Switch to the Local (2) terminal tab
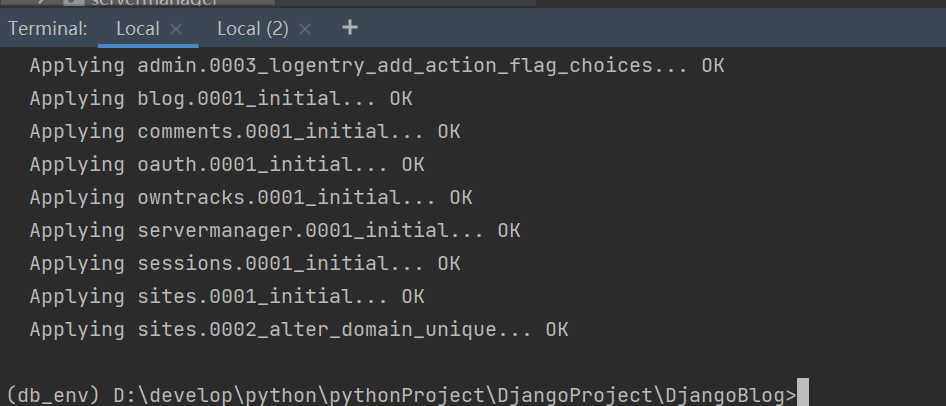The width and height of the screenshot is (946, 406). click(x=252, y=29)
